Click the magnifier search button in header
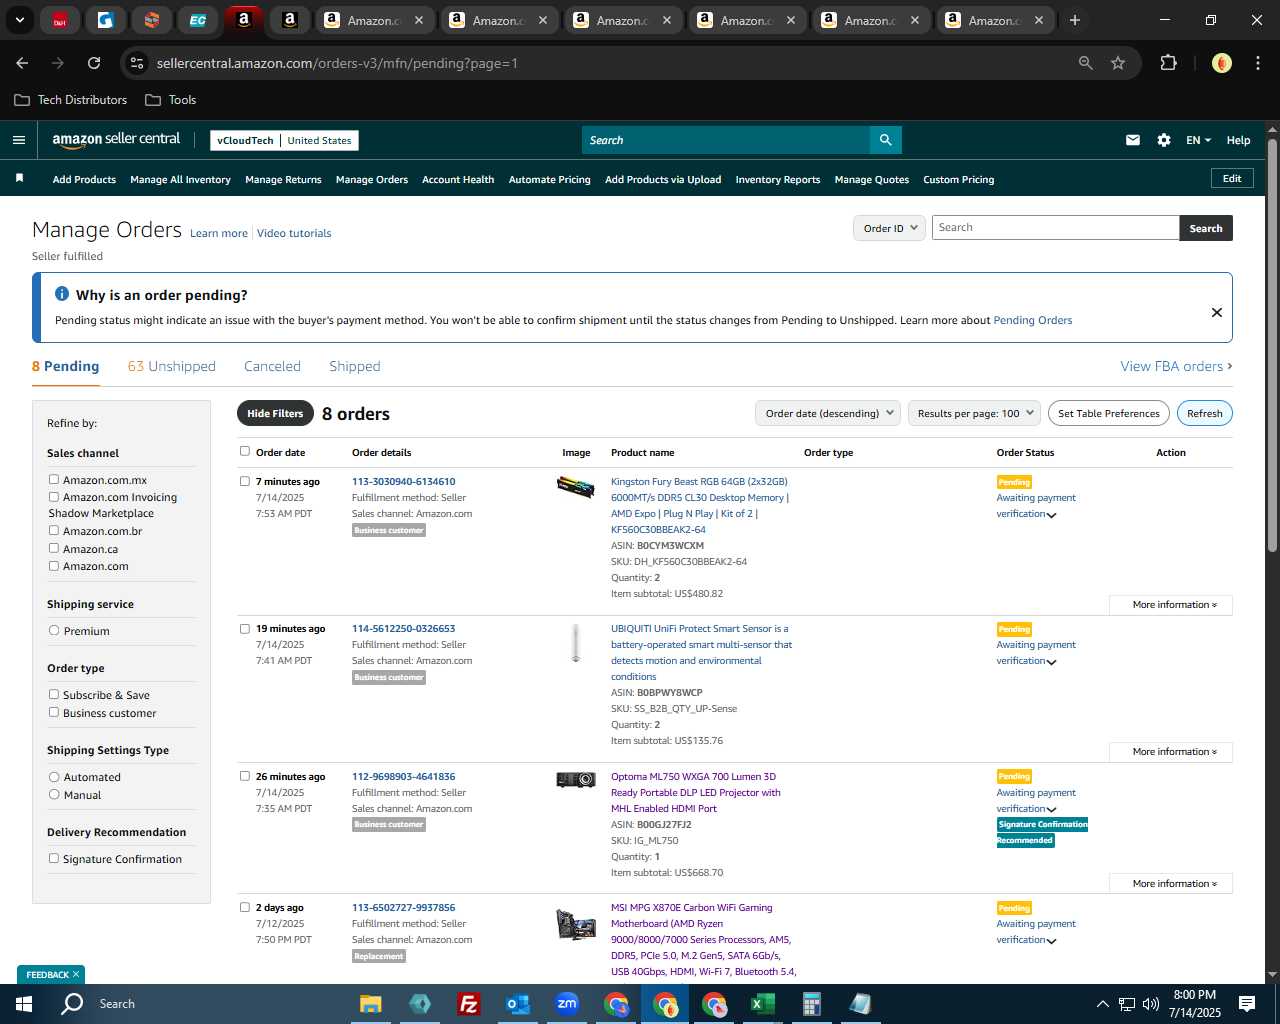 point(885,140)
